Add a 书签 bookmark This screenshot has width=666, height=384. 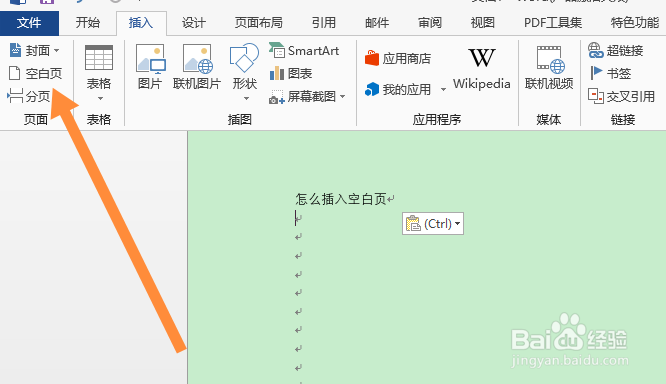(x=610, y=73)
